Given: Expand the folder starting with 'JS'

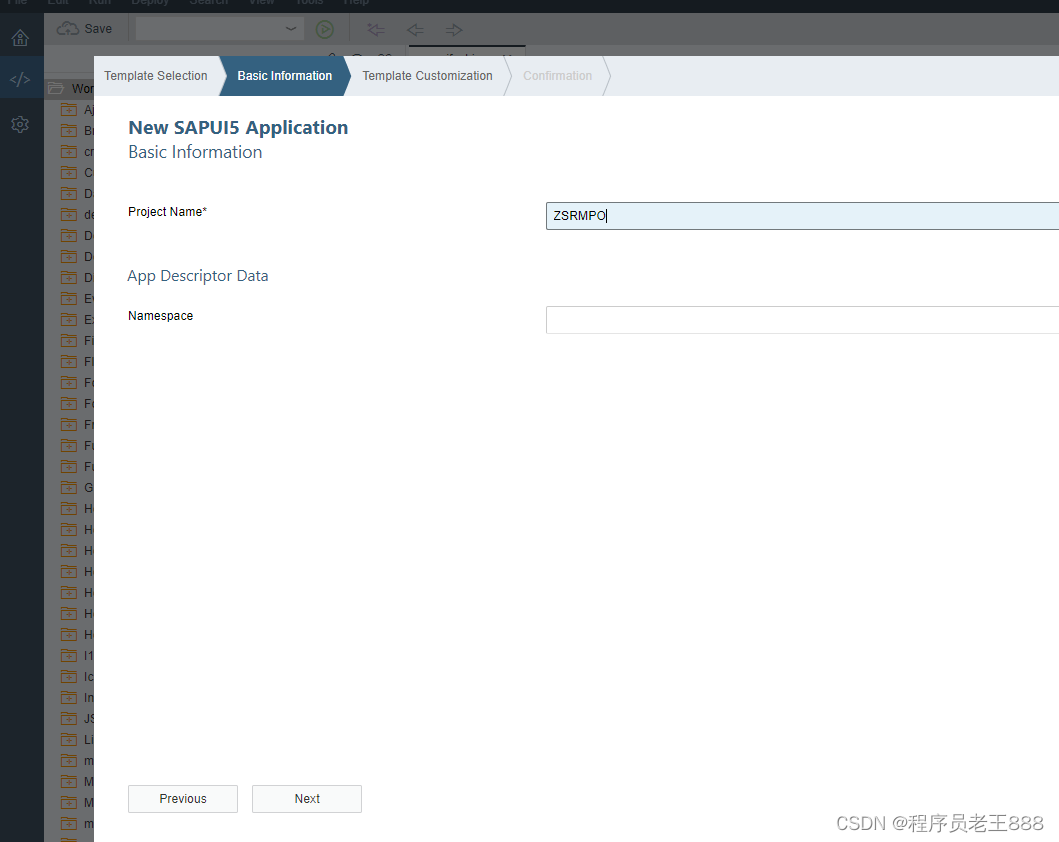Looking at the screenshot, I should [x=69, y=718].
